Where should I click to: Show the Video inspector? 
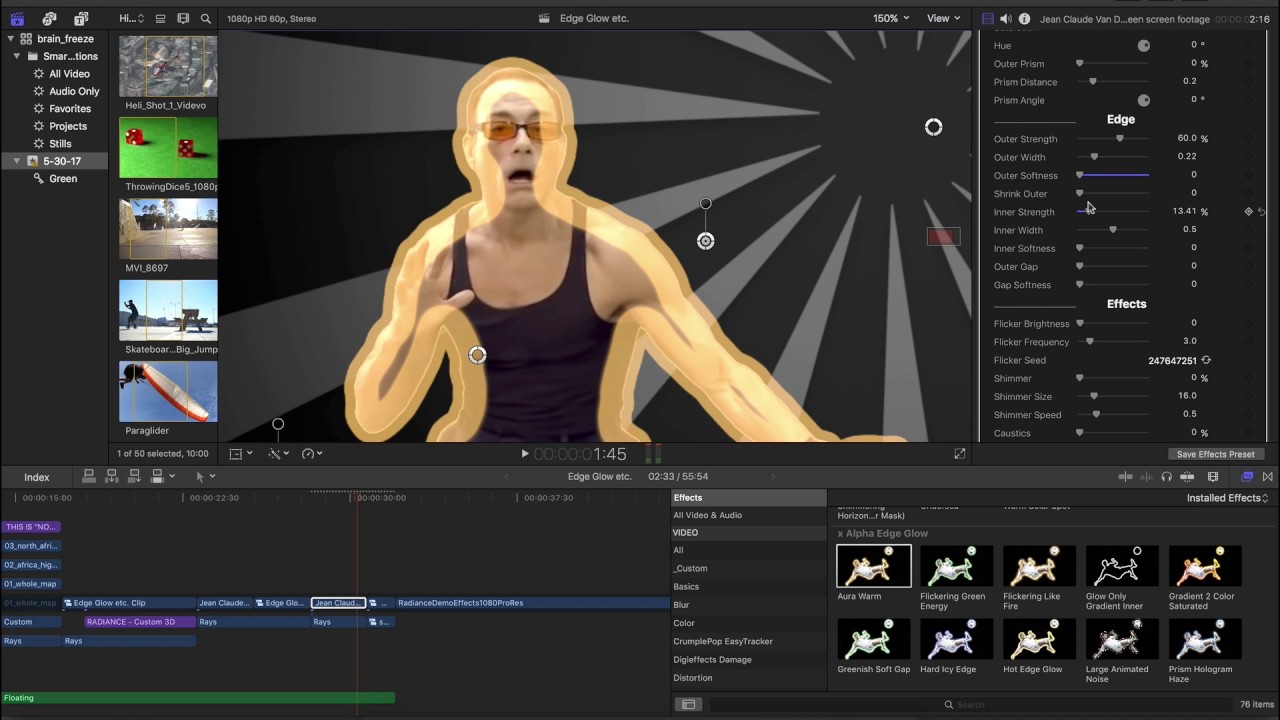point(988,19)
